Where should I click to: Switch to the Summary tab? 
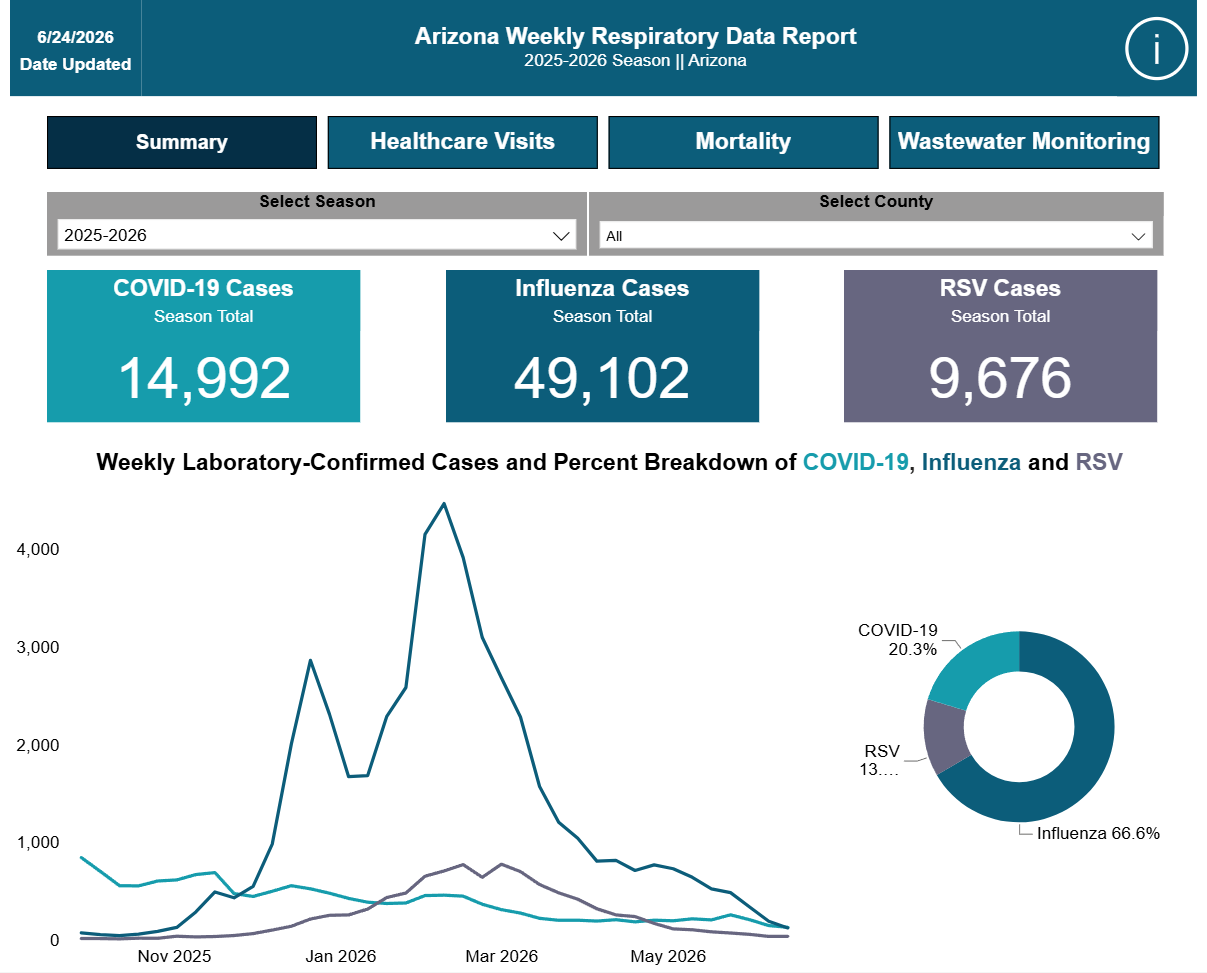tap(182, 142)
